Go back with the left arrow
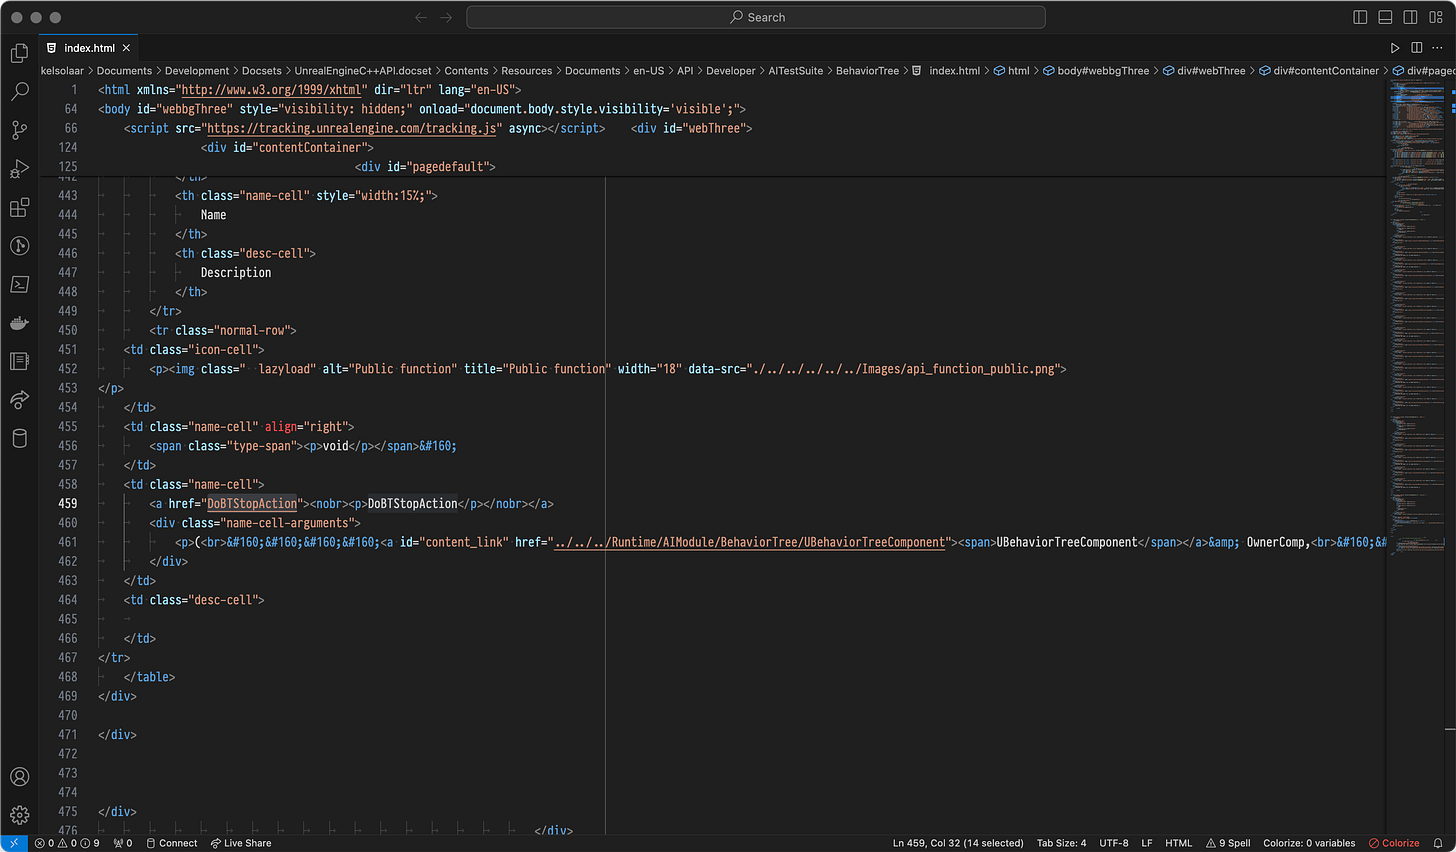Image resolution: width=1456 pixels, height=852 pixels. pos(421,17)
